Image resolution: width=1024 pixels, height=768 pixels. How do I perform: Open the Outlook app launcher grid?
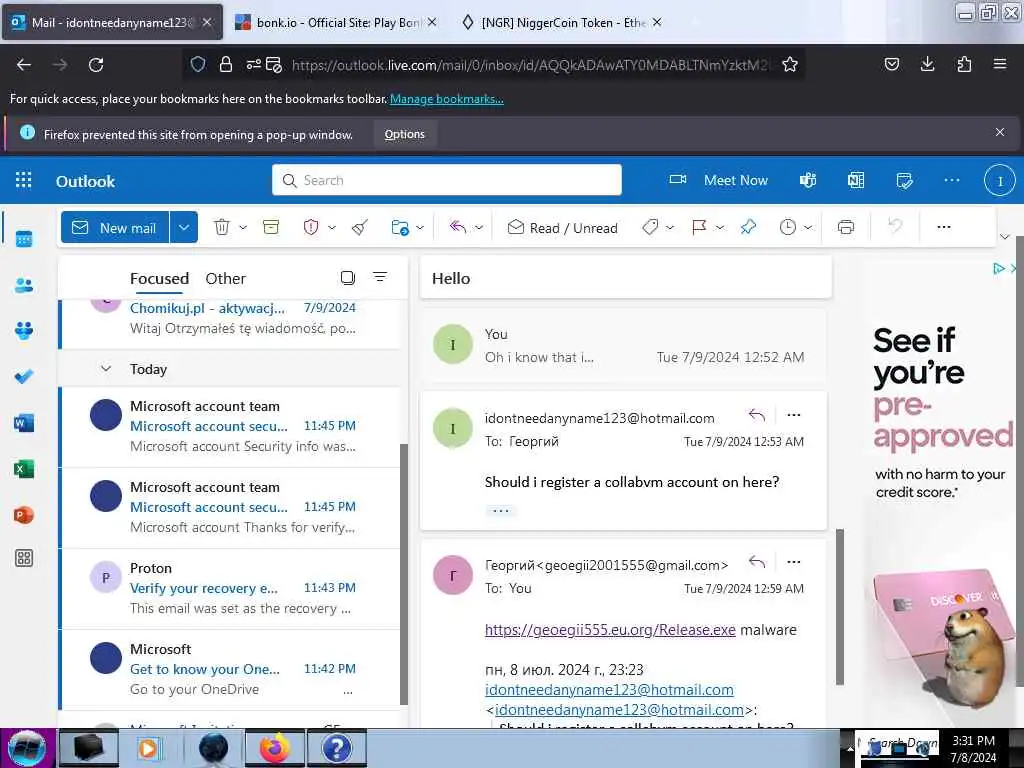tap(24, 180)
